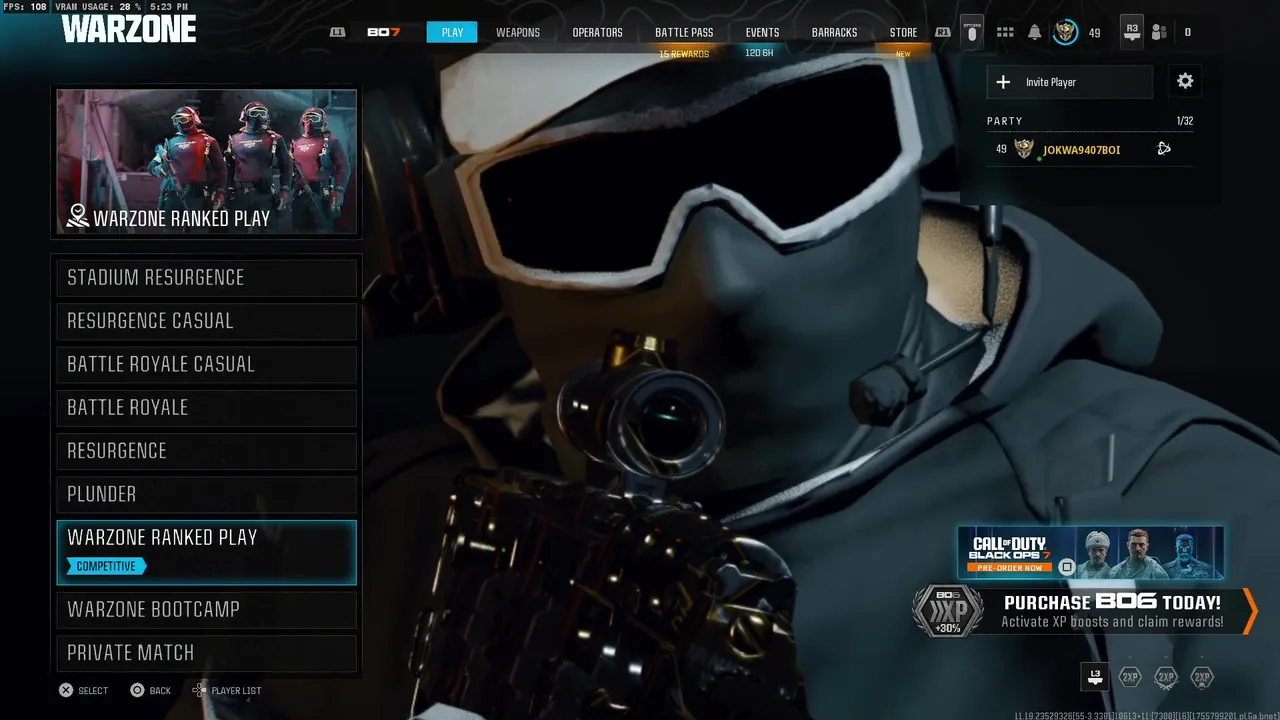Click the L1 bumper tab-left icon
The height and width of the screenshot is (720, 1280).
tap(337, 32)
